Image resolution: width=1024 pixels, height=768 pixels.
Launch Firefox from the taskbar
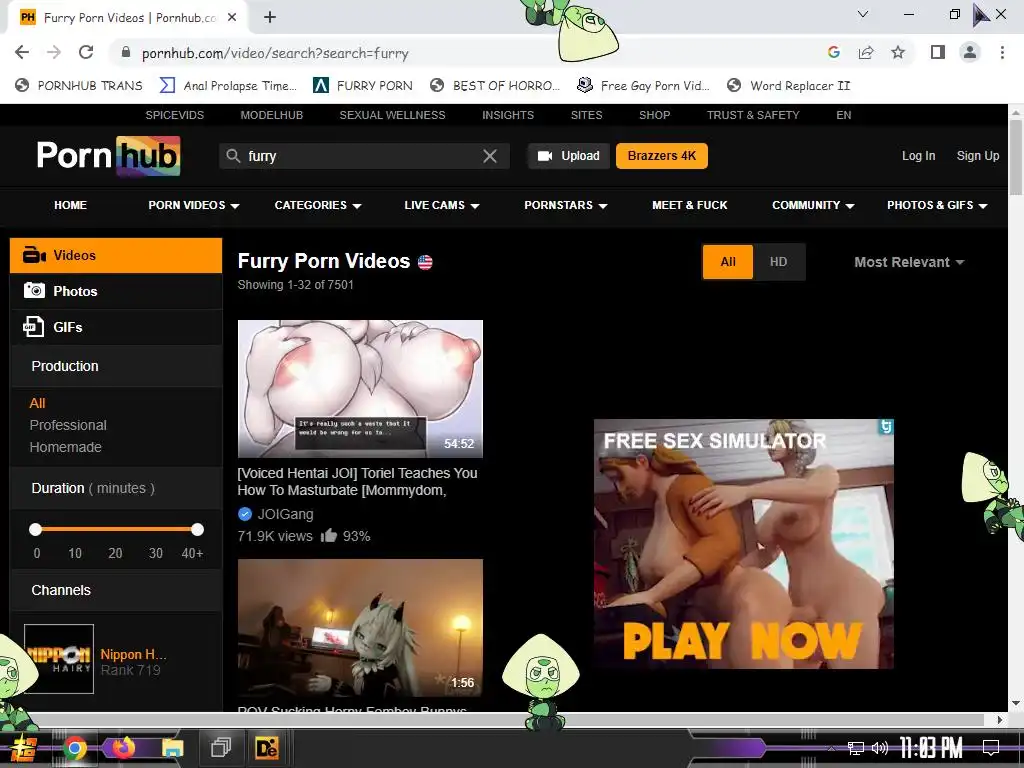coord(123,748)
